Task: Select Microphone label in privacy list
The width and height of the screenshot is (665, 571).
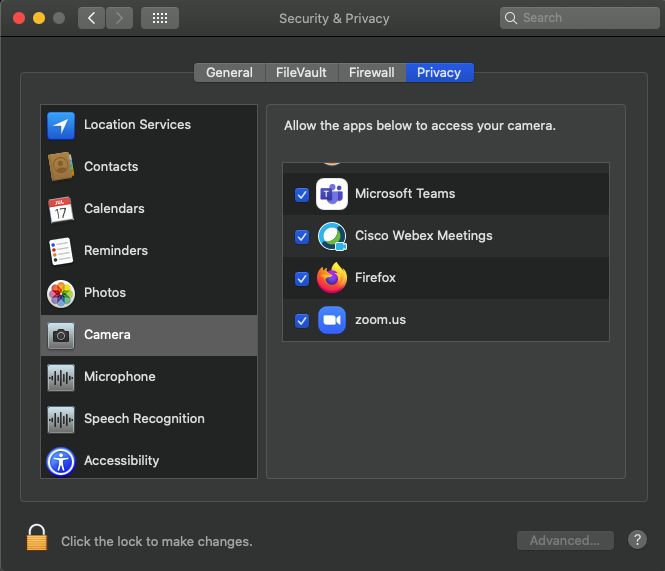Action: [120, 376]
